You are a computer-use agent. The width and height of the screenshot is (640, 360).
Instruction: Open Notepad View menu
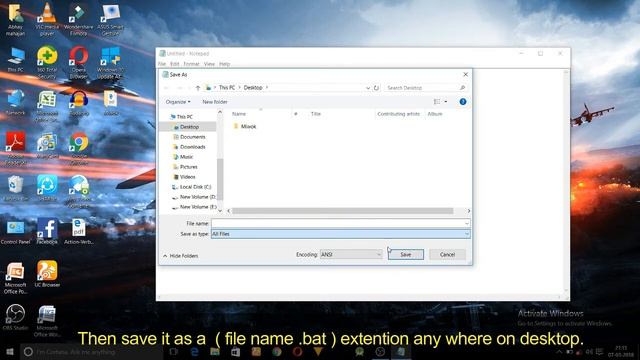coord(209,64)
